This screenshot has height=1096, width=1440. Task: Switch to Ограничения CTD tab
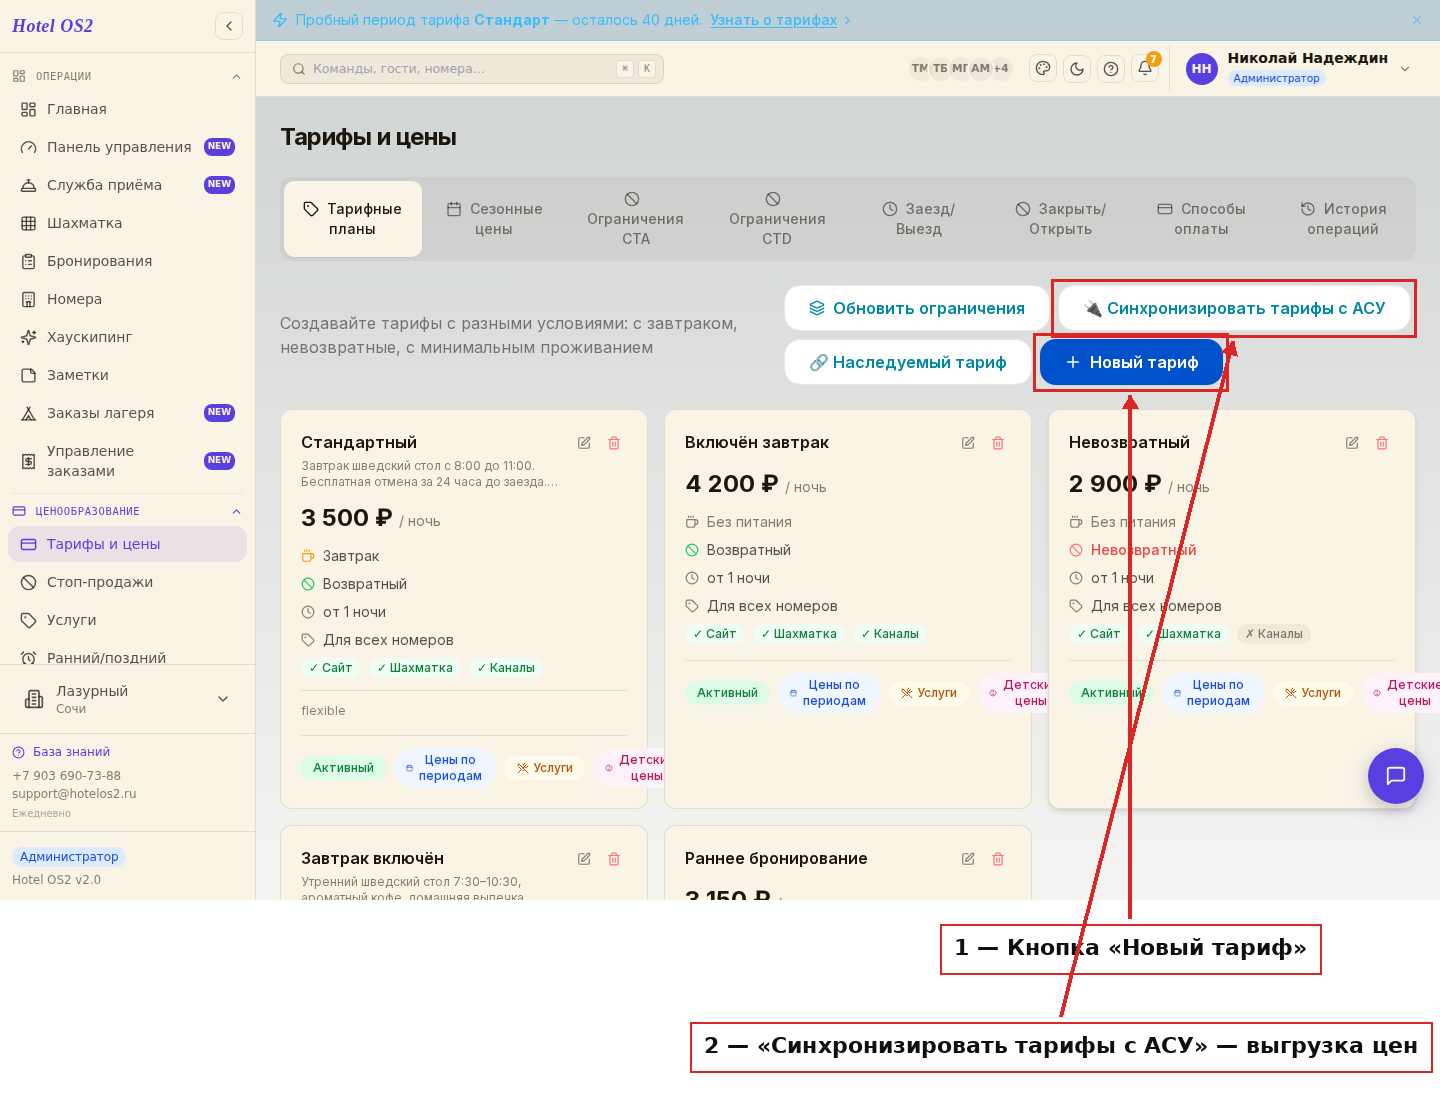(x=777, y=219)
